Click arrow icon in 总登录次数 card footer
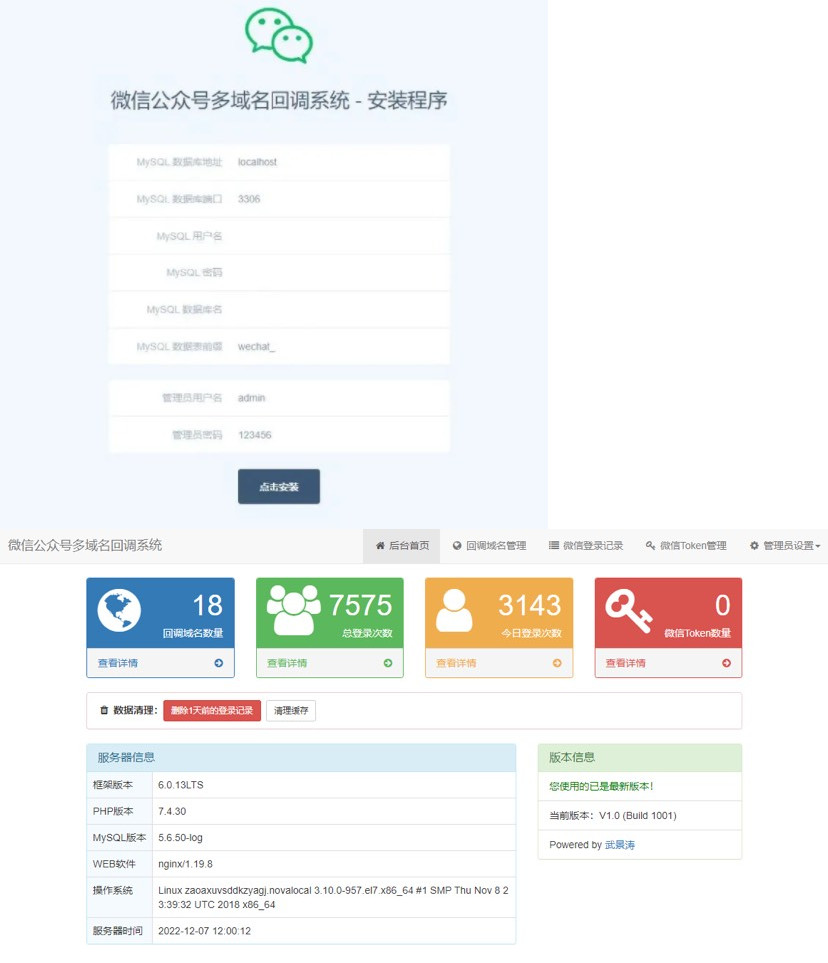 [388, 663]
